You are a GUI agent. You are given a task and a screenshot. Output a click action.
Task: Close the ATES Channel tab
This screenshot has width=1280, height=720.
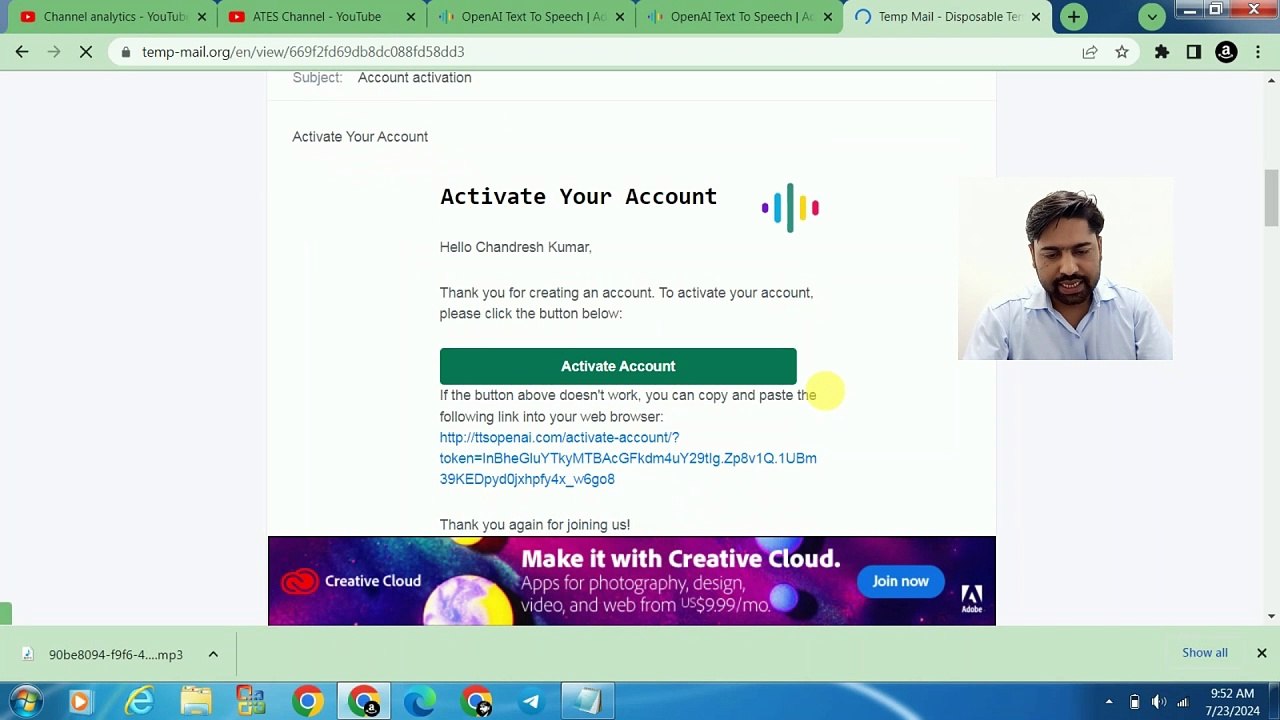click(x=410, y=16)
